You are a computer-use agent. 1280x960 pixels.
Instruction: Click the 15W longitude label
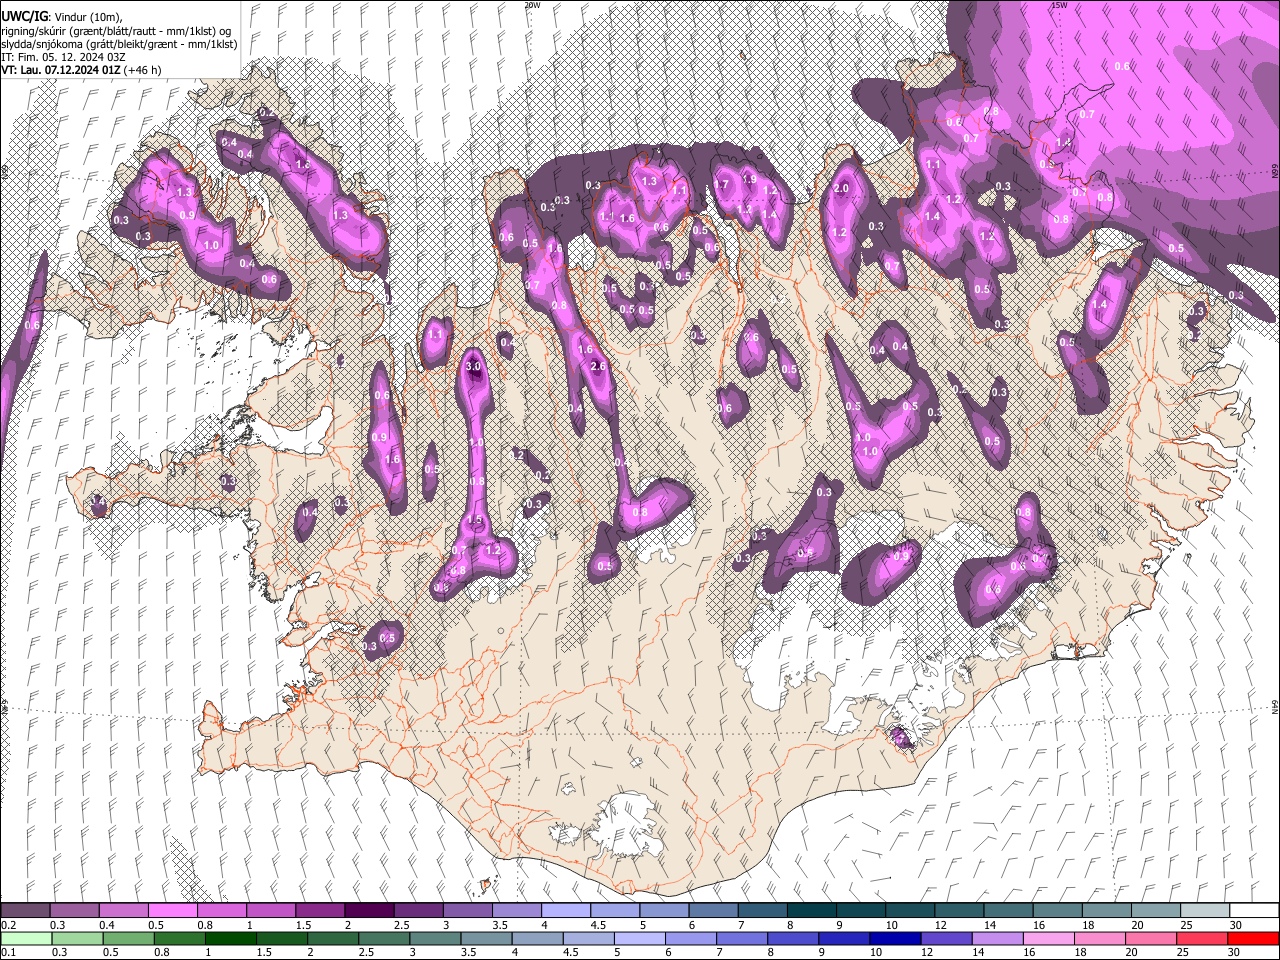[x=1059, y=5]
